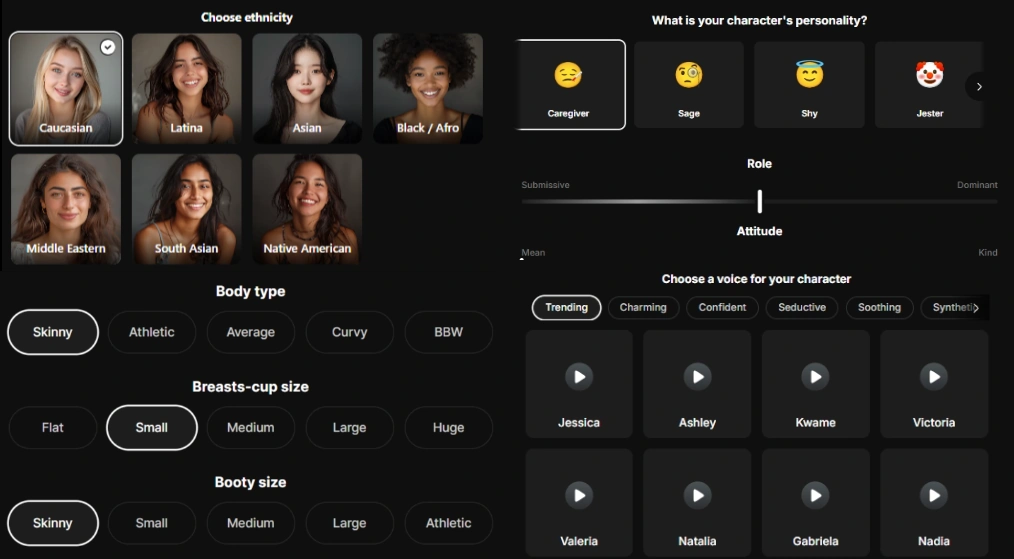
Task: Set cup size to Medium
Action: 251,428
